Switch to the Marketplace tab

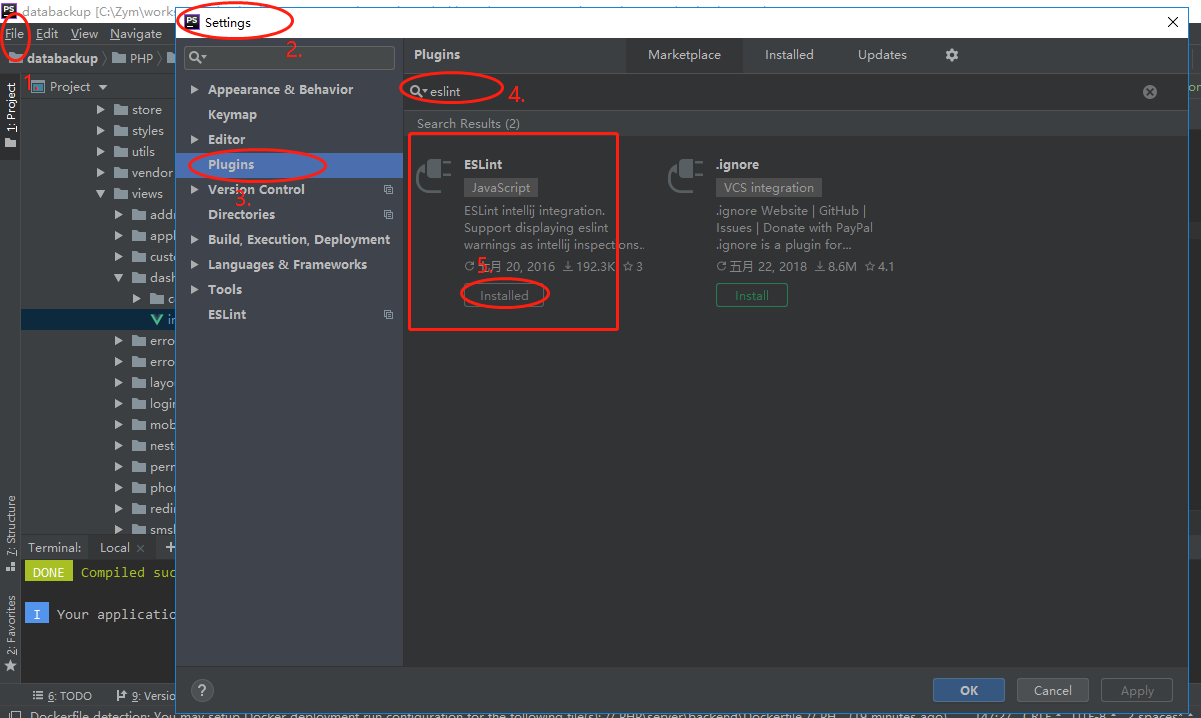[x=684, y=55]
